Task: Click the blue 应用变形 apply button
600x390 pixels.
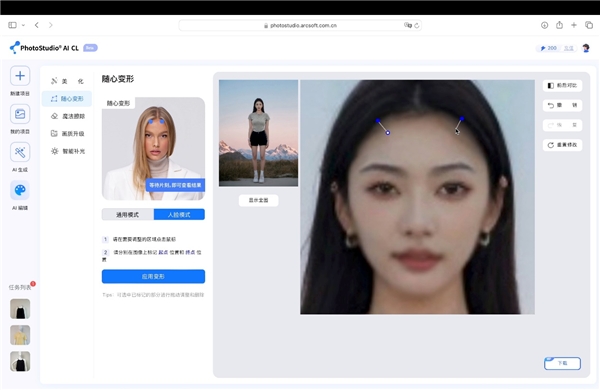Action: pos(153,276)
